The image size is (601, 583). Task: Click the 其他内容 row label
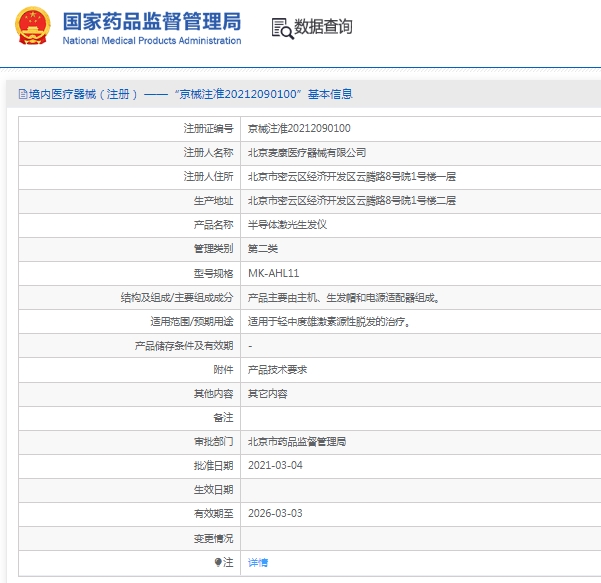[213, 394]
